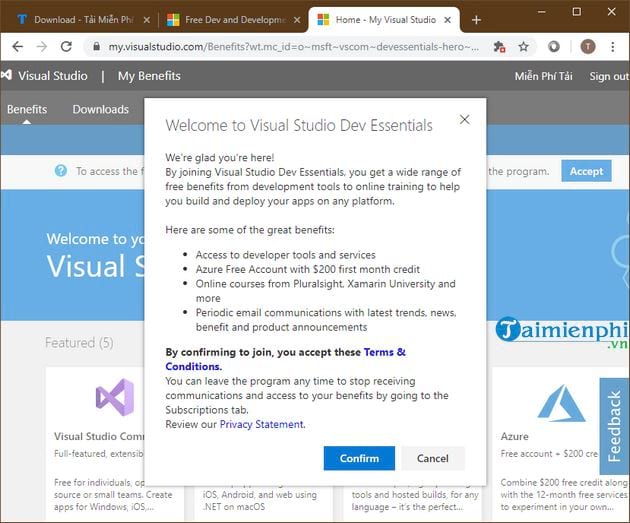The image size is (630, 523).
Task: Open the Terms & Conditions link
Action: point(285,359)
